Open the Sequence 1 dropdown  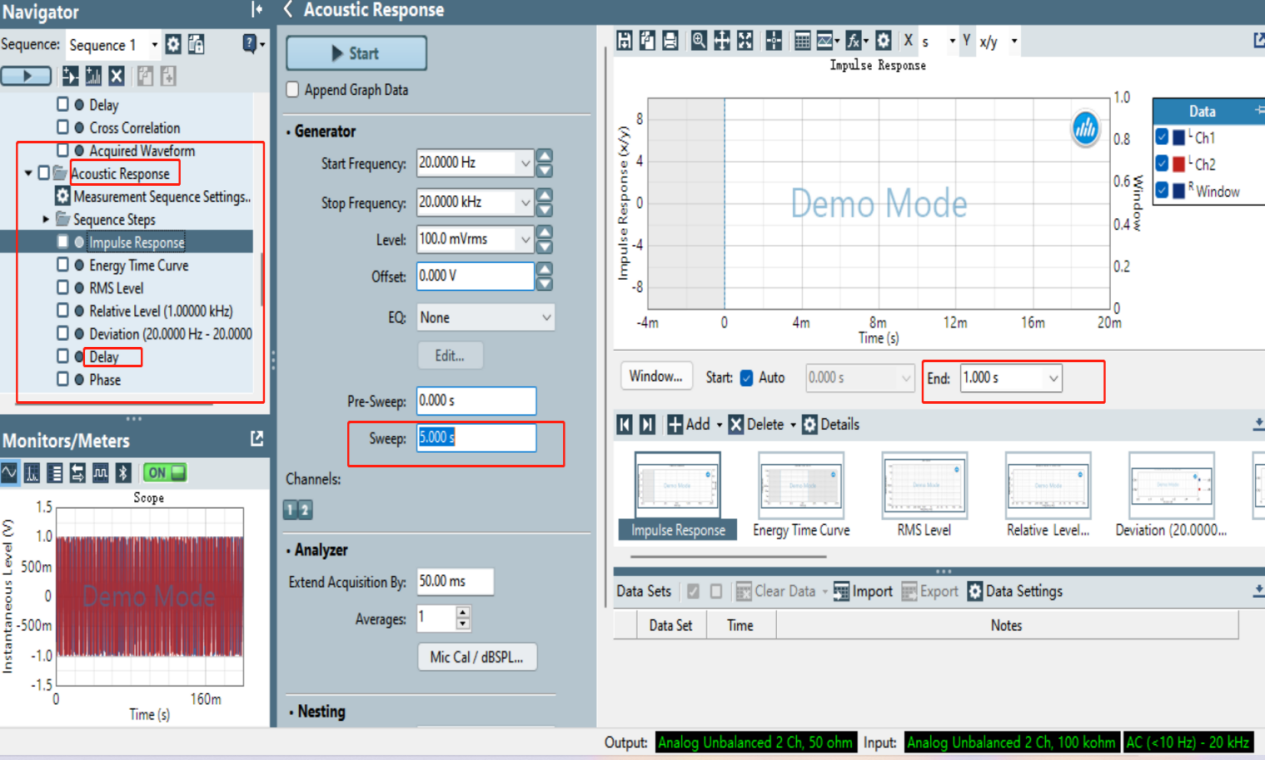154,45
